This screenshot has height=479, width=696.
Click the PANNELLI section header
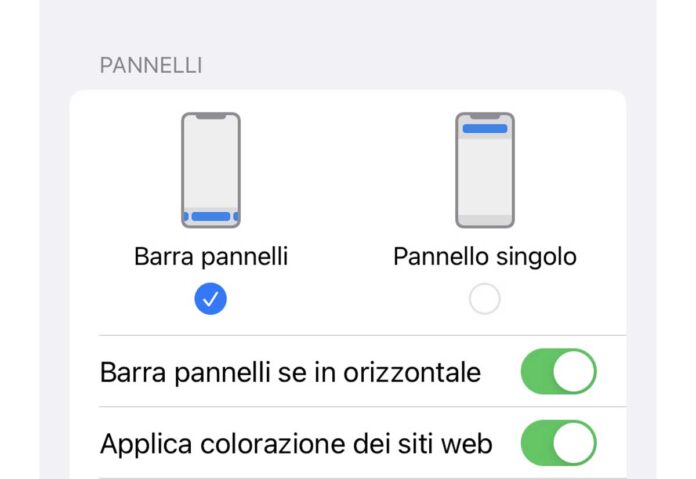tap(150, 66)
